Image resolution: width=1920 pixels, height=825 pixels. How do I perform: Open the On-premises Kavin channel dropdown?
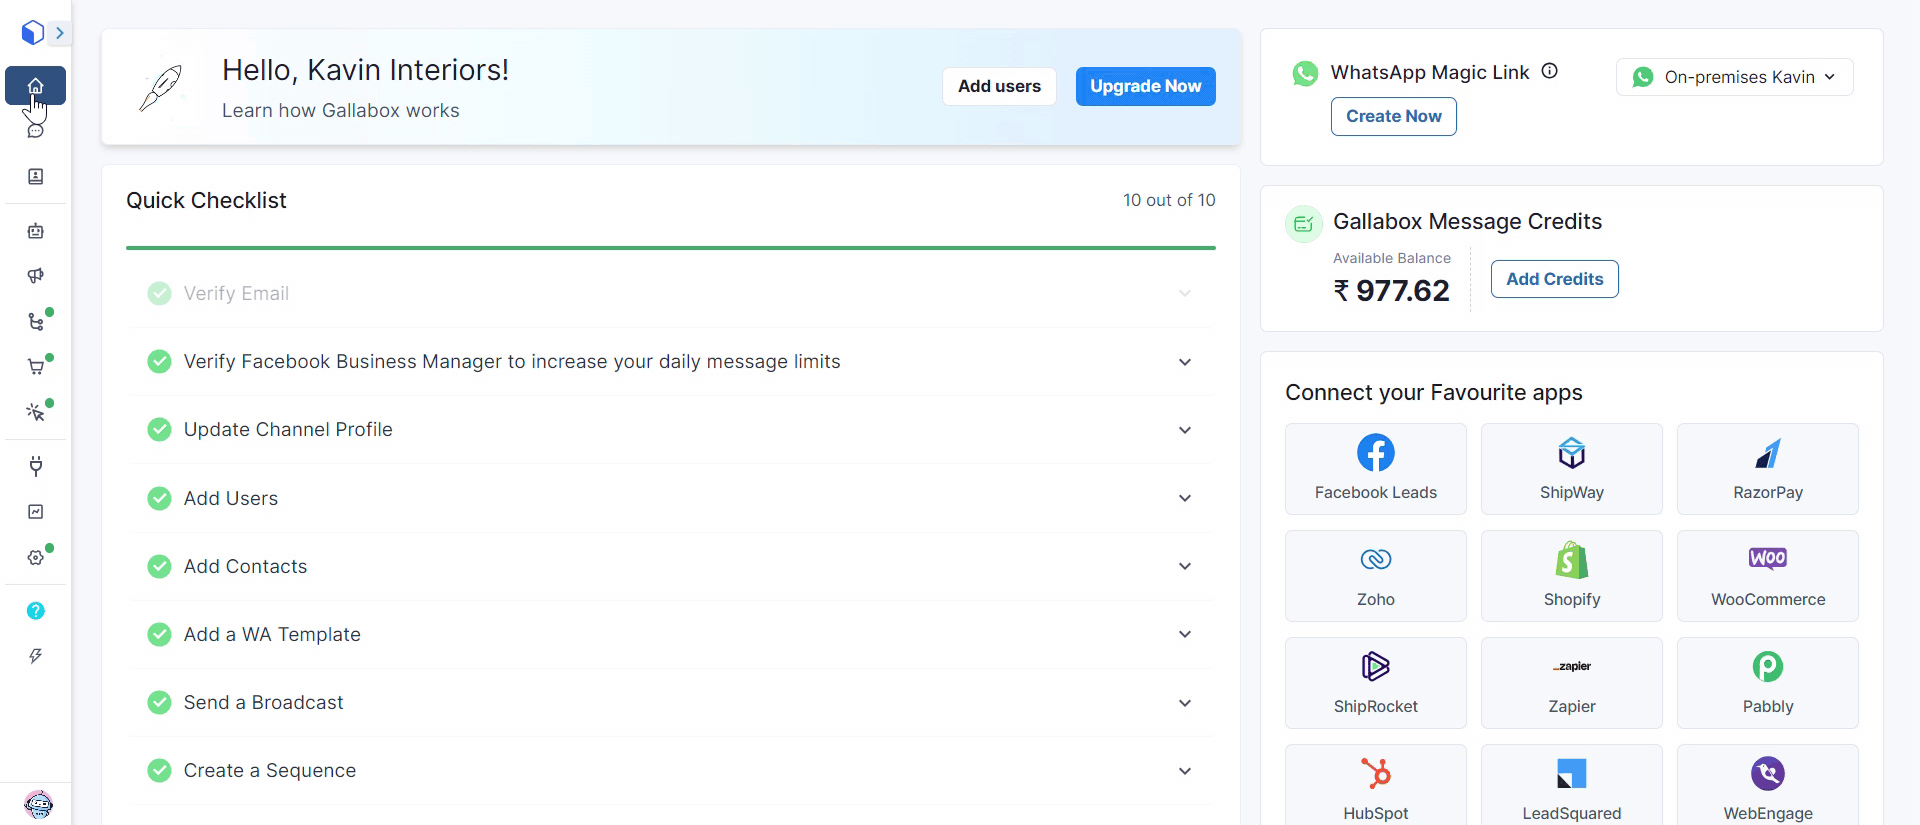tap(1734, 77)
